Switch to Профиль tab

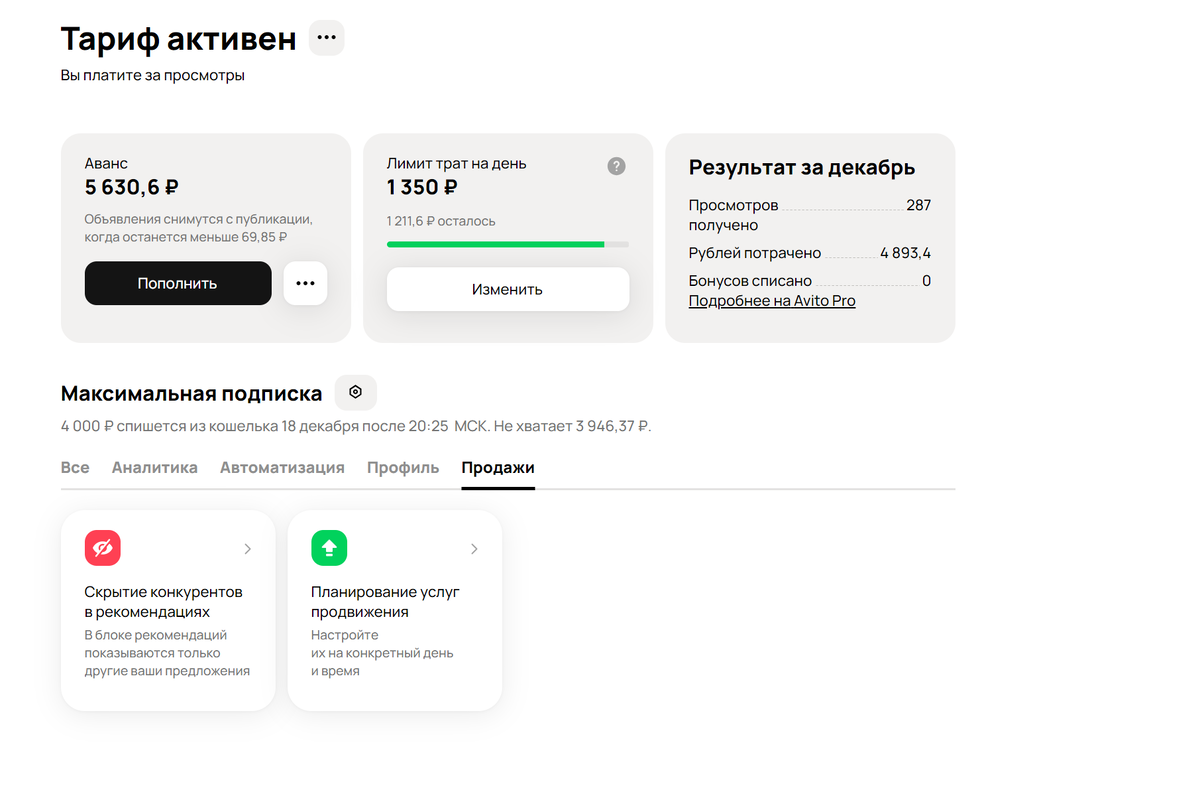click(x=403, y=468)
